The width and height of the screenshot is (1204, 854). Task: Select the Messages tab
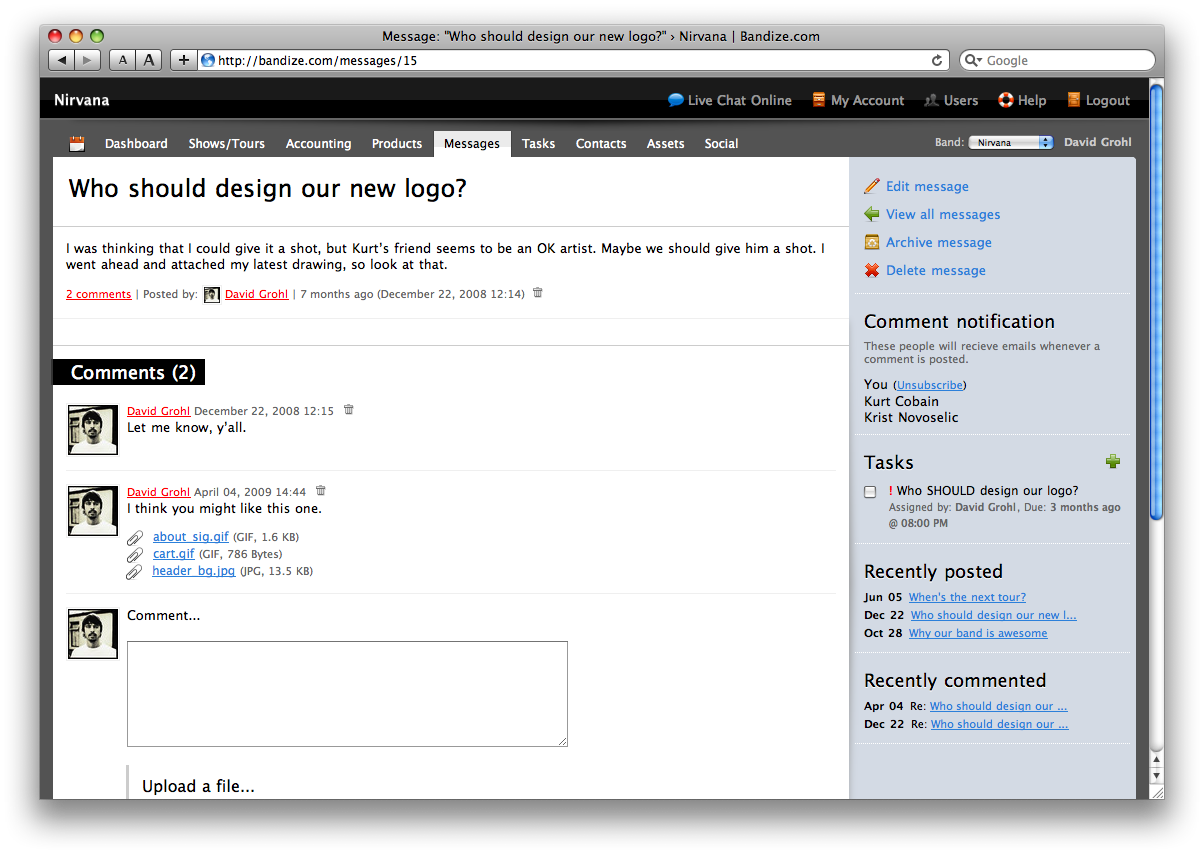point(472,144)
